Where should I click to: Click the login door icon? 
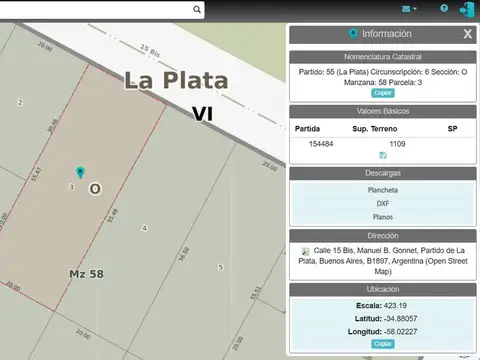tap(467, 9)
